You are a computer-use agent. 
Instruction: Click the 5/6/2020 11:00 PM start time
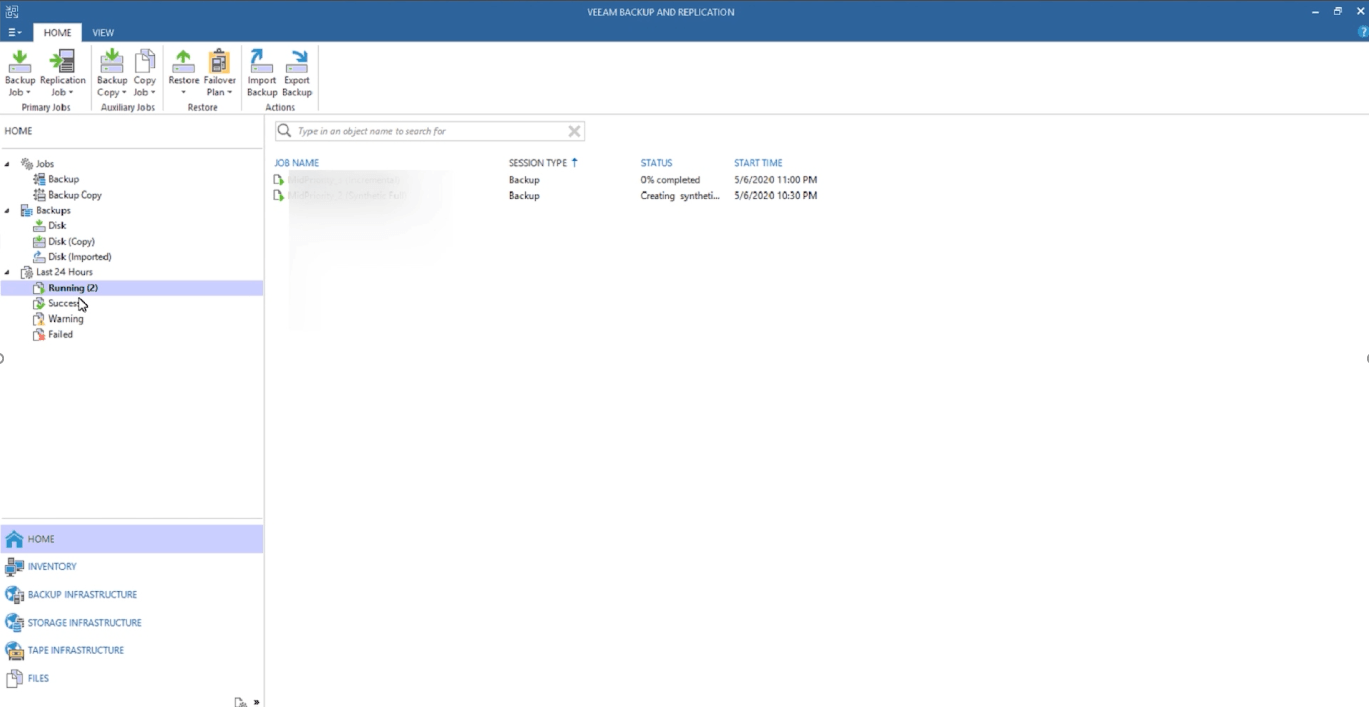[775, 180]
